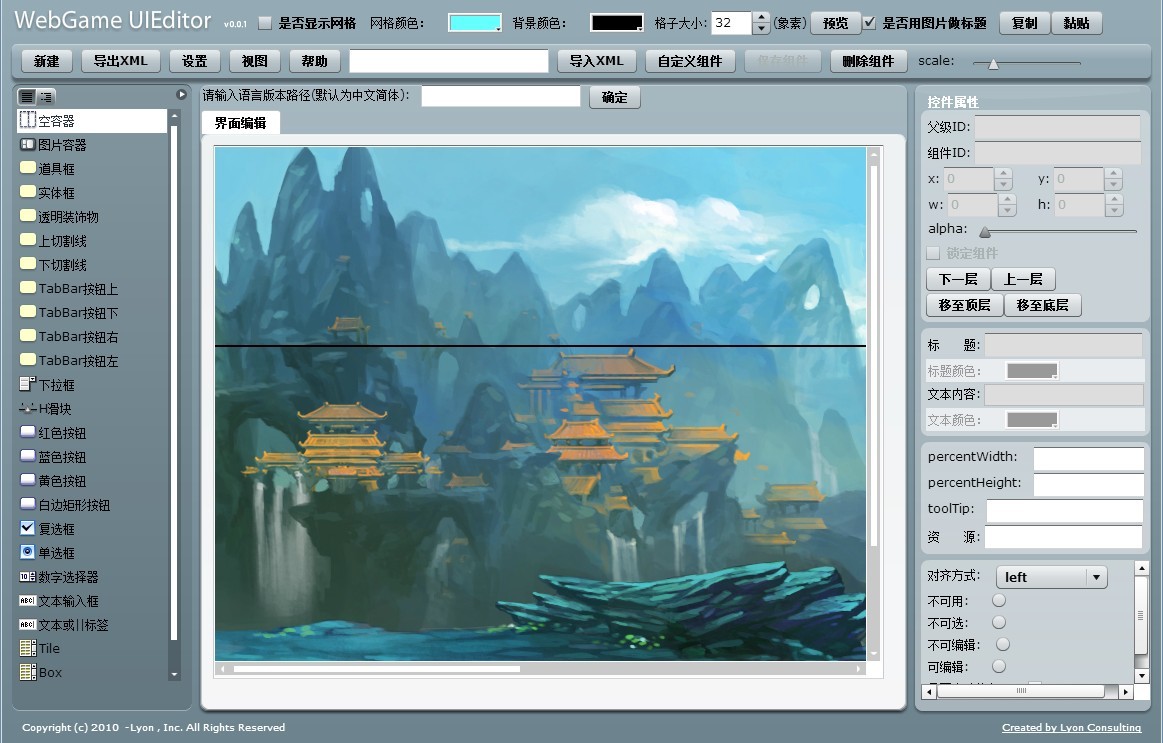
Task: Uncheck 是否用图片做标题 checkbox
Action: pos(869,23)
